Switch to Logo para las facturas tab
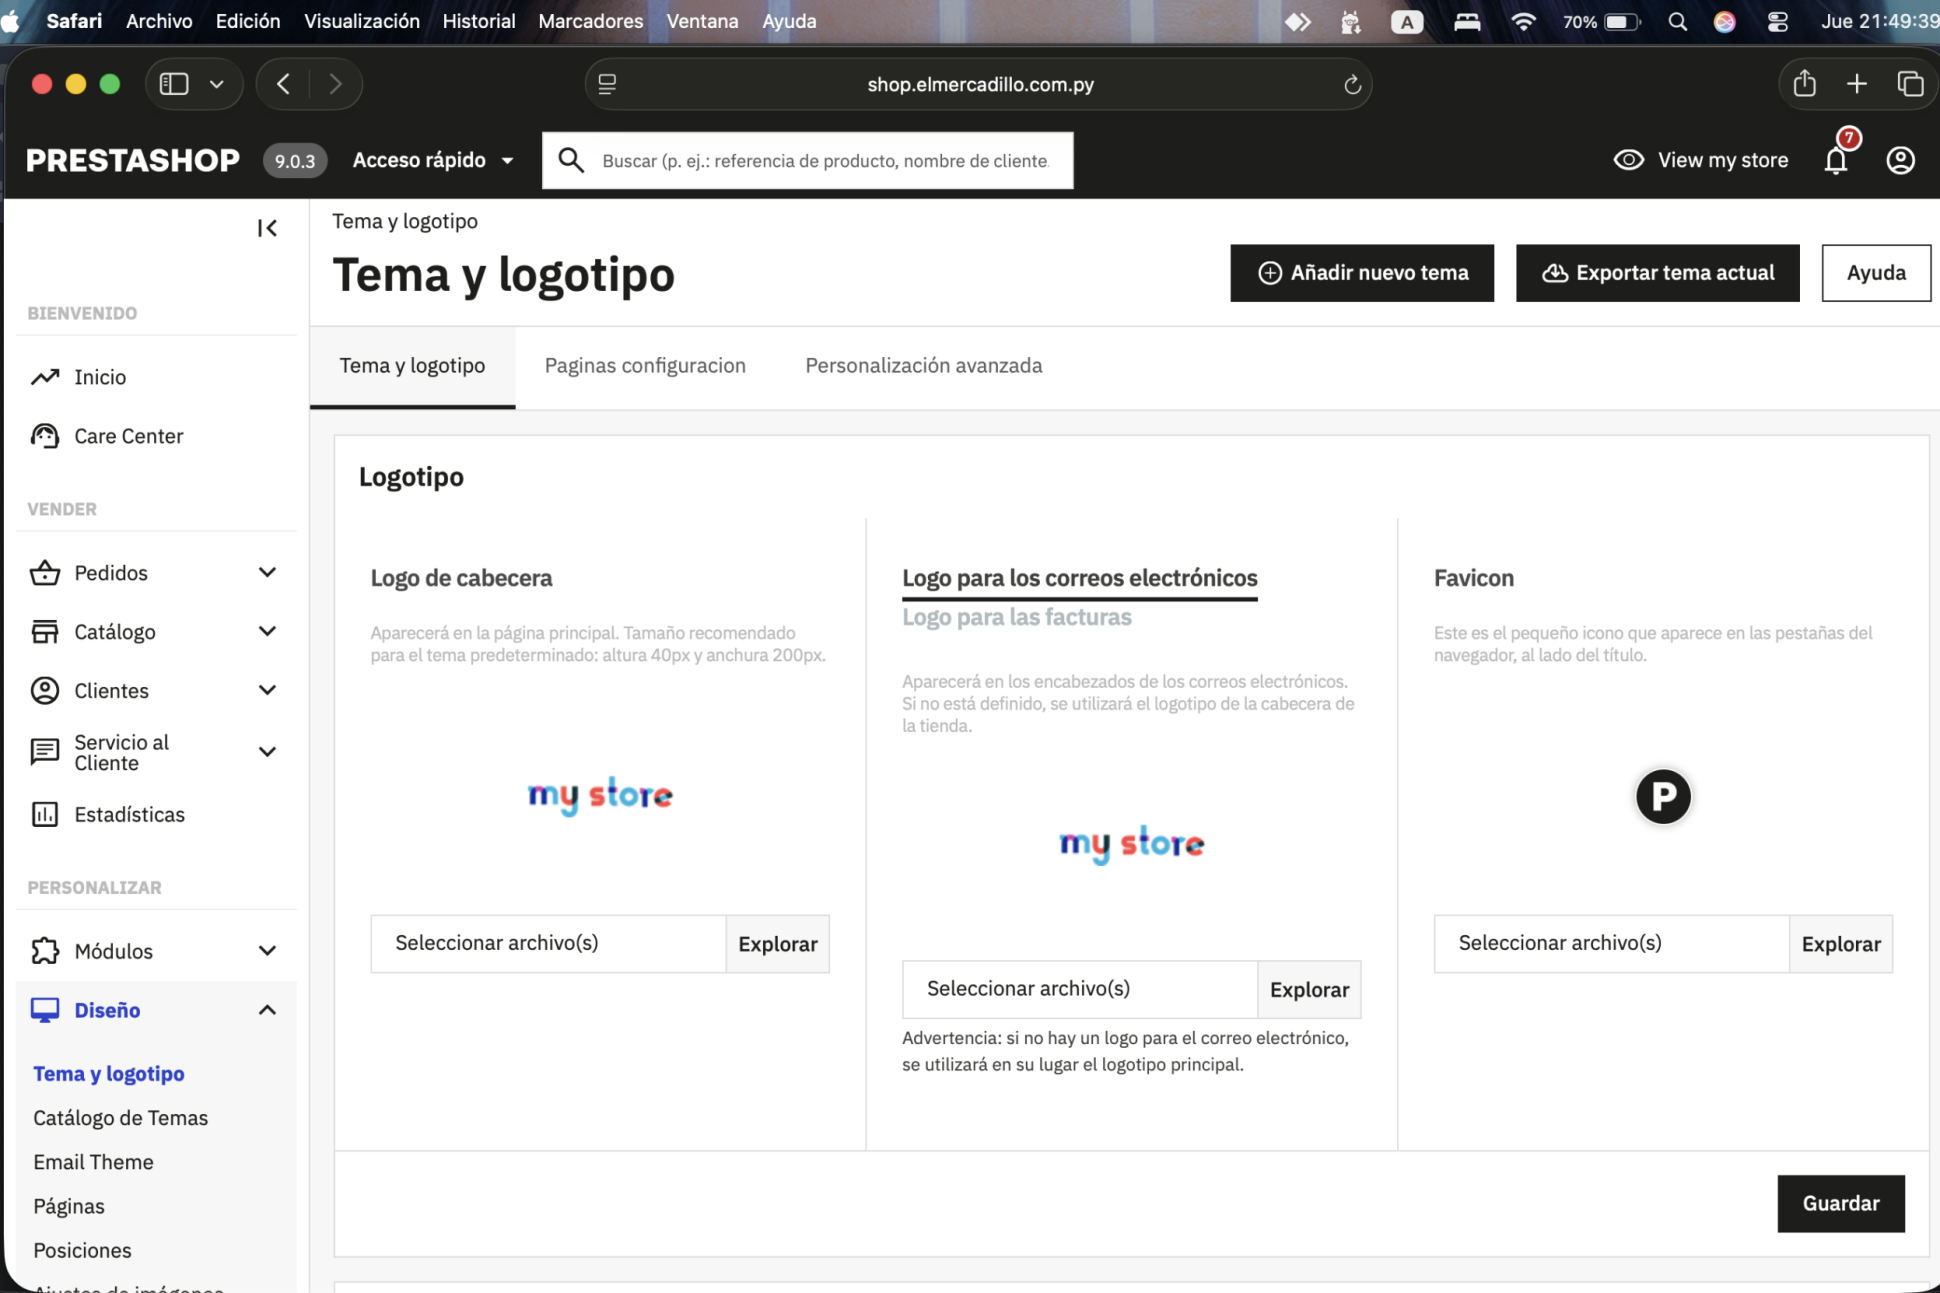This screenshot has height=1293, width=1940. 1016,617
